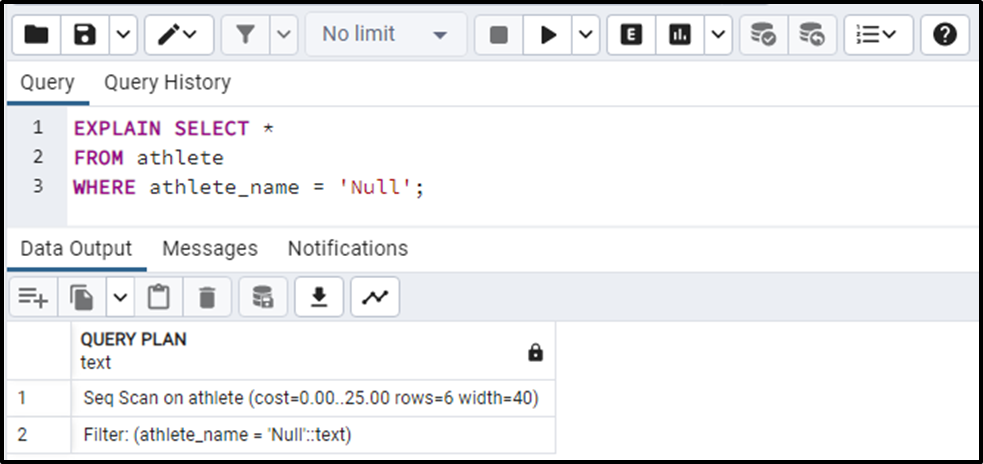This screenshot has width=983, height=464.
Task: Open the No limit rows dropdown
Action: (384, 35)
